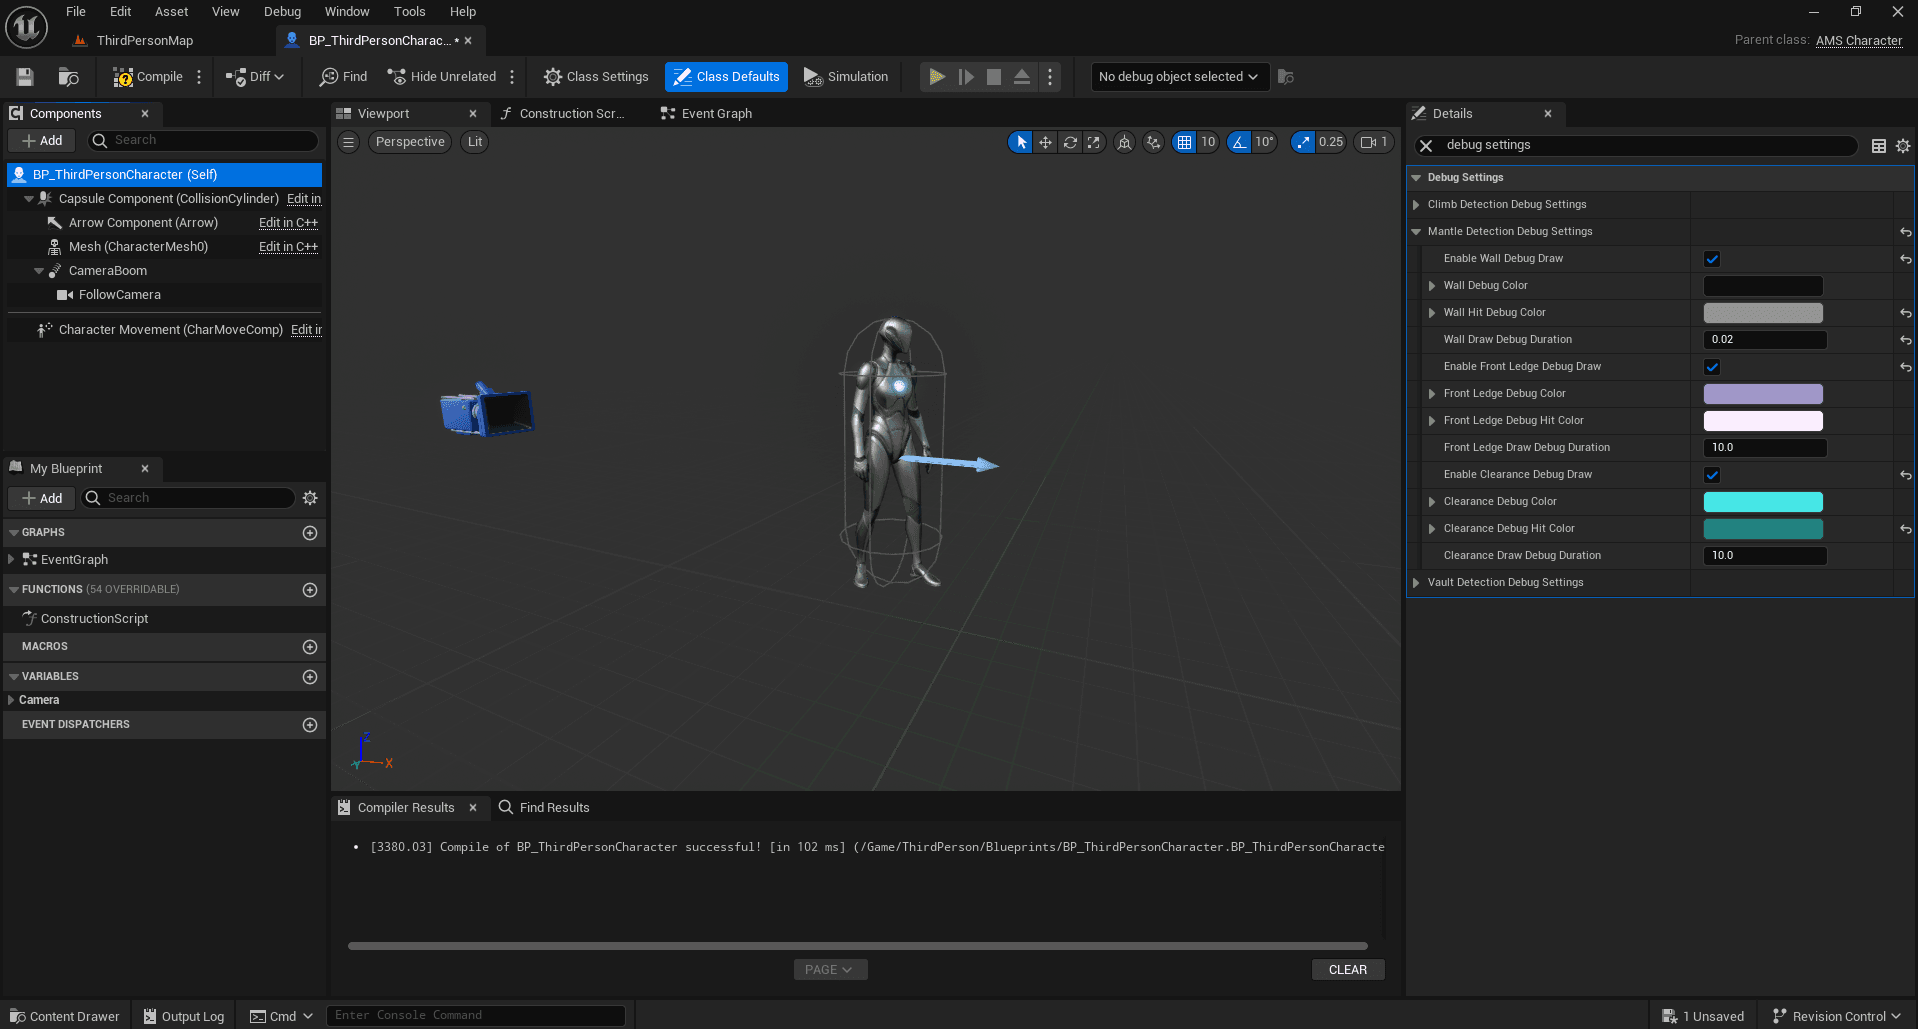This screenshot has height=1029, width=1918.
Task: Uncheck Enable Clearance Debug Draw
Action: [1712, 475]
